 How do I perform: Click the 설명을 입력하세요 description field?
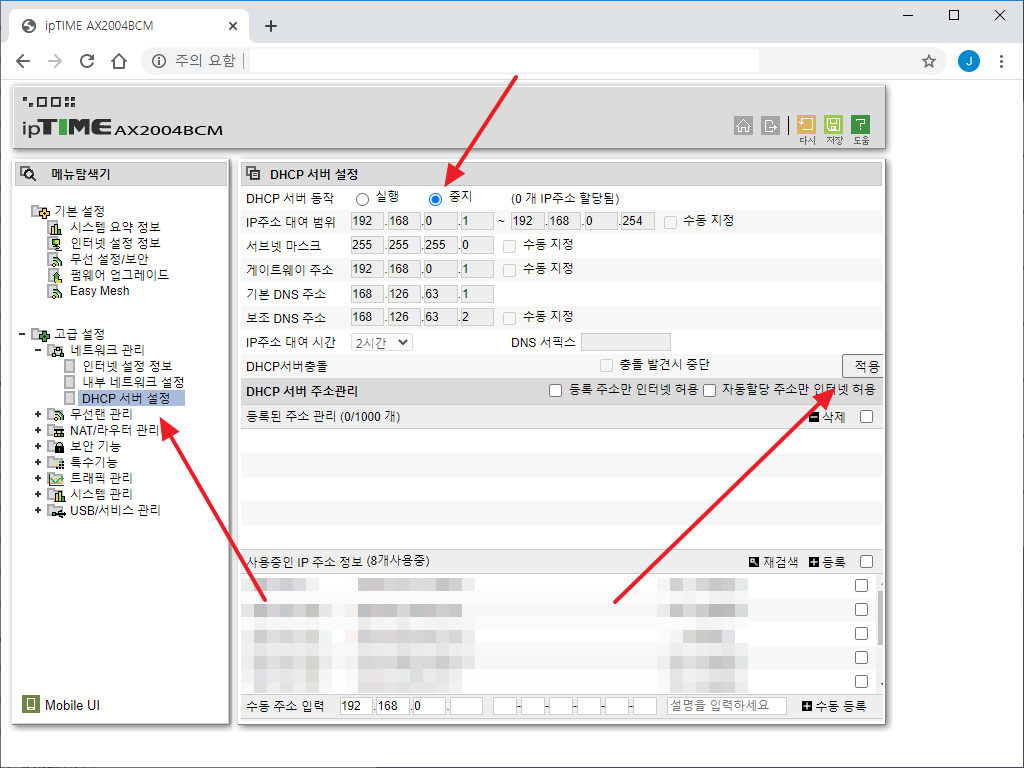tap(726, 706)
